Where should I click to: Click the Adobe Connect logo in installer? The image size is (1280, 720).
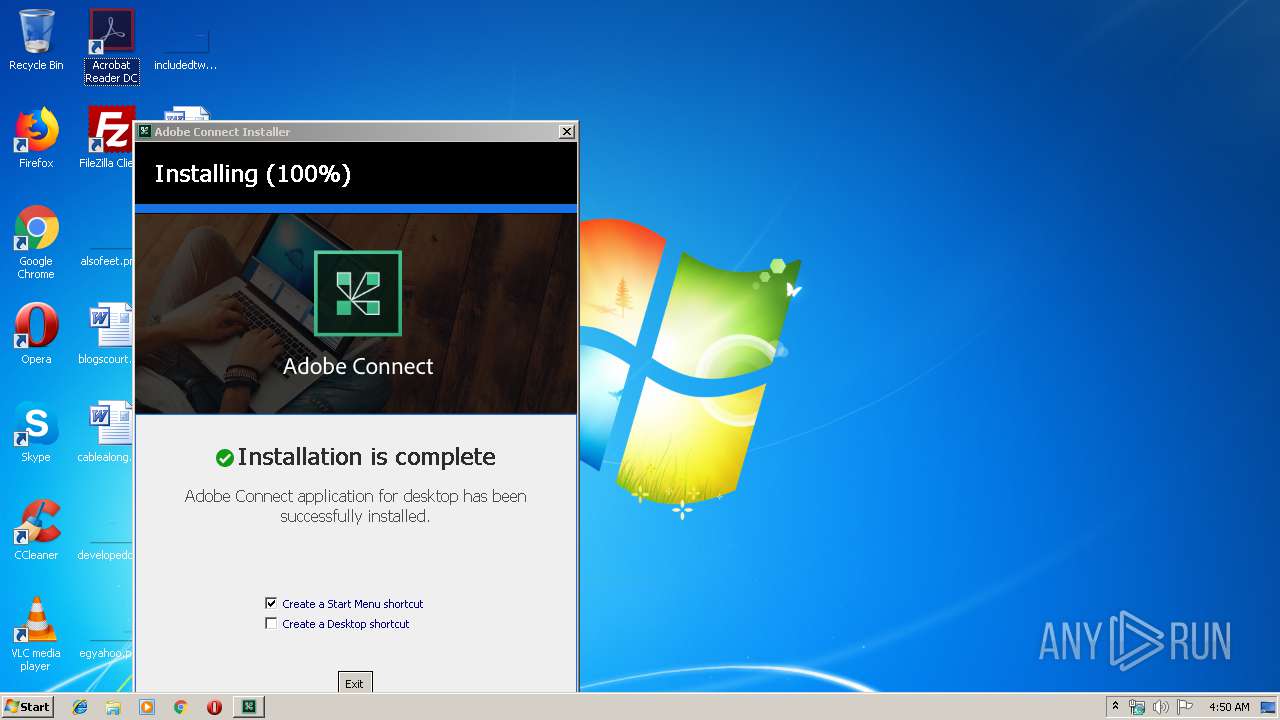(x=358, y=293)
